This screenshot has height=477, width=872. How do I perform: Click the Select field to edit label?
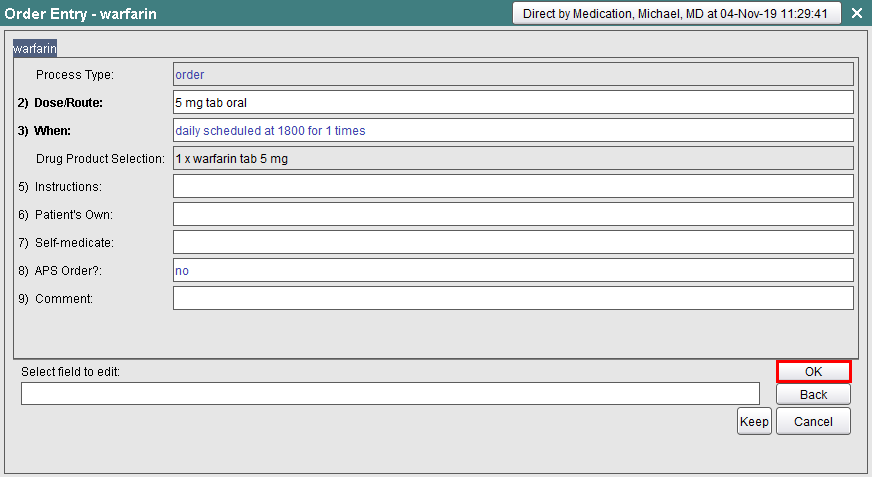pos(71,372)
